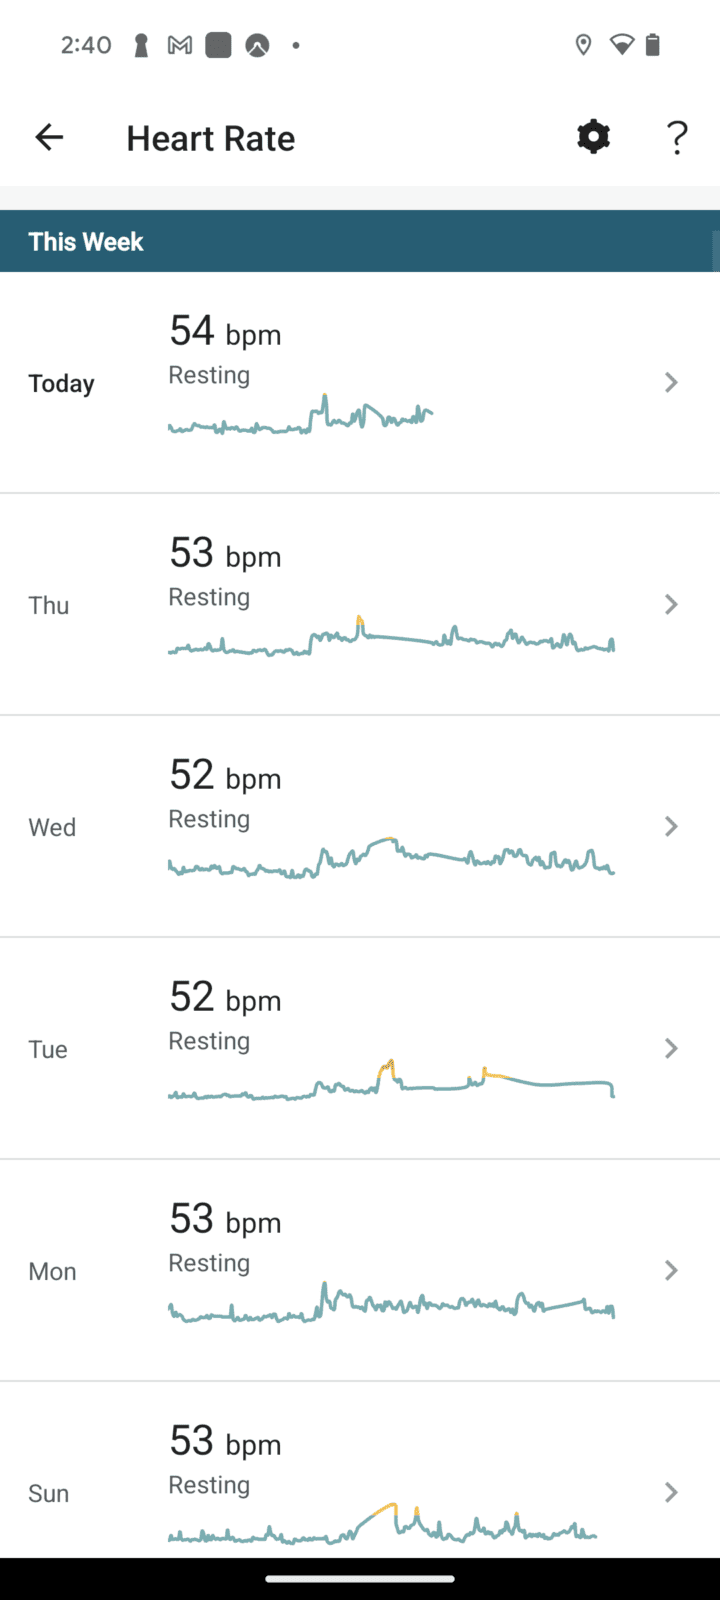Select the Today 54 bpm entry
Viewport: 720px width, 1600px height.
[225, 332]
